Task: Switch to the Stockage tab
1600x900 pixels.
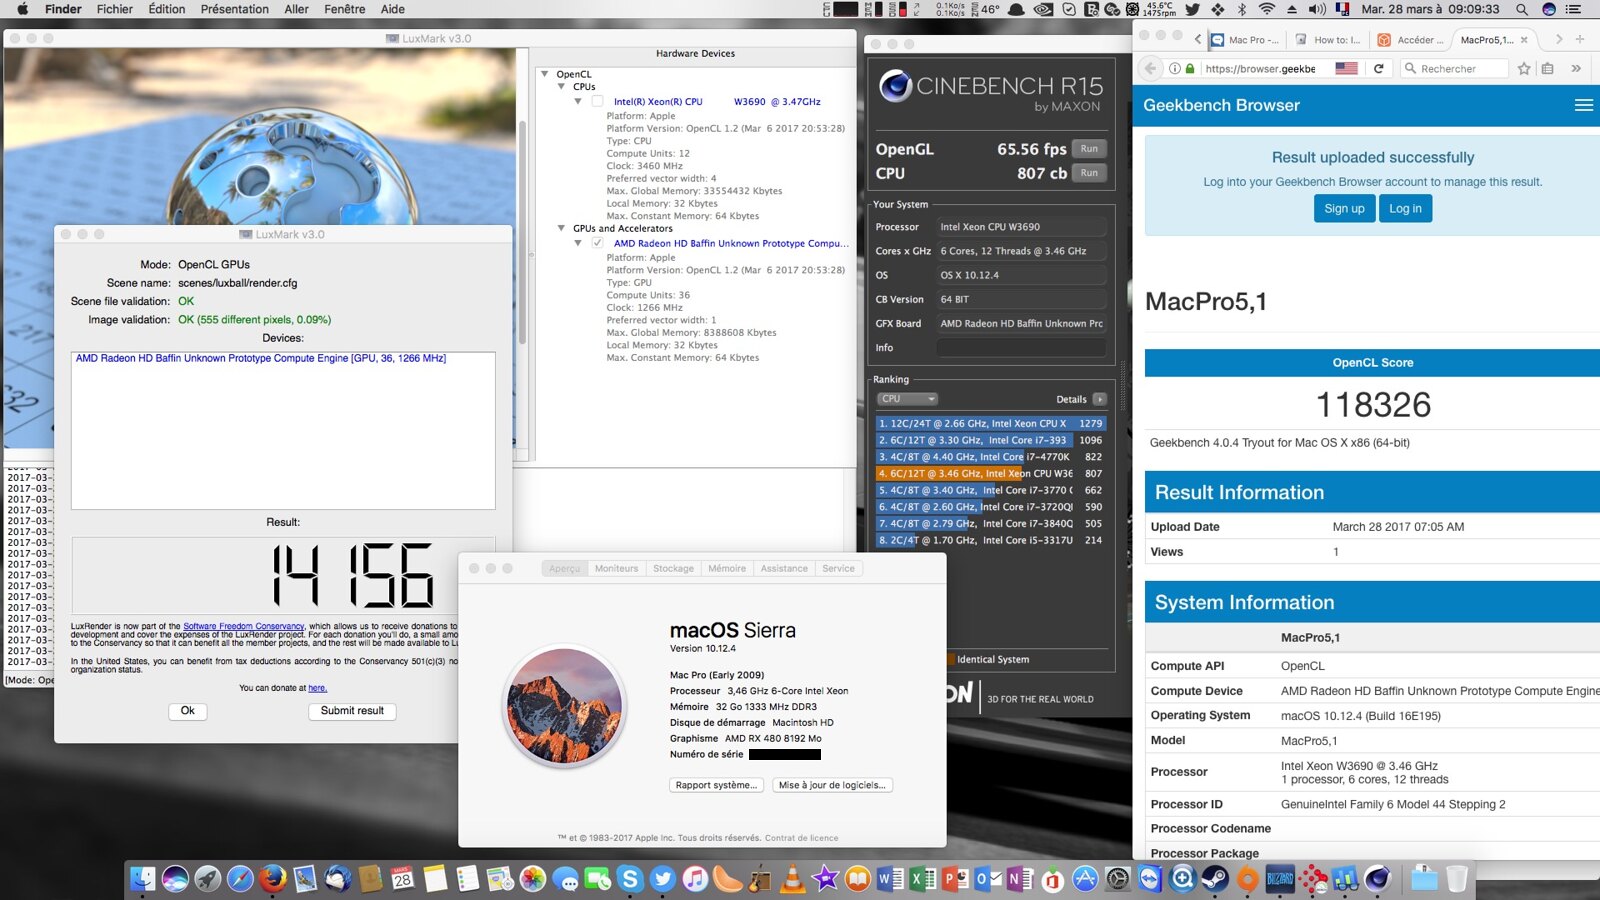Action: 673,568
